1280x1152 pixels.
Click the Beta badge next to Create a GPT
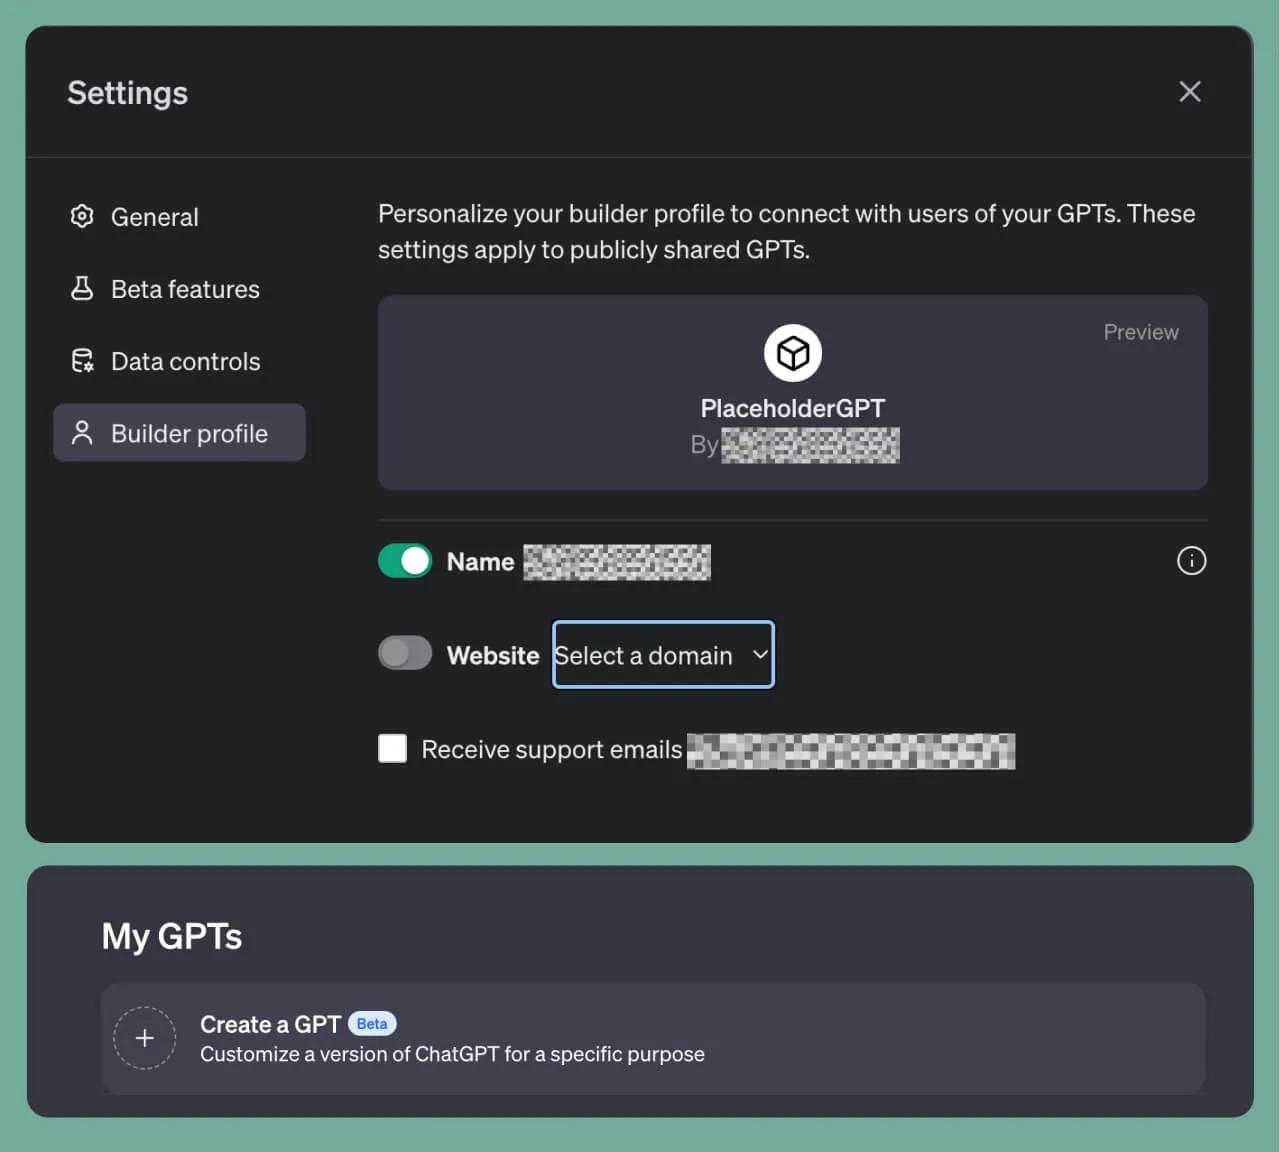pos(372,1024)
